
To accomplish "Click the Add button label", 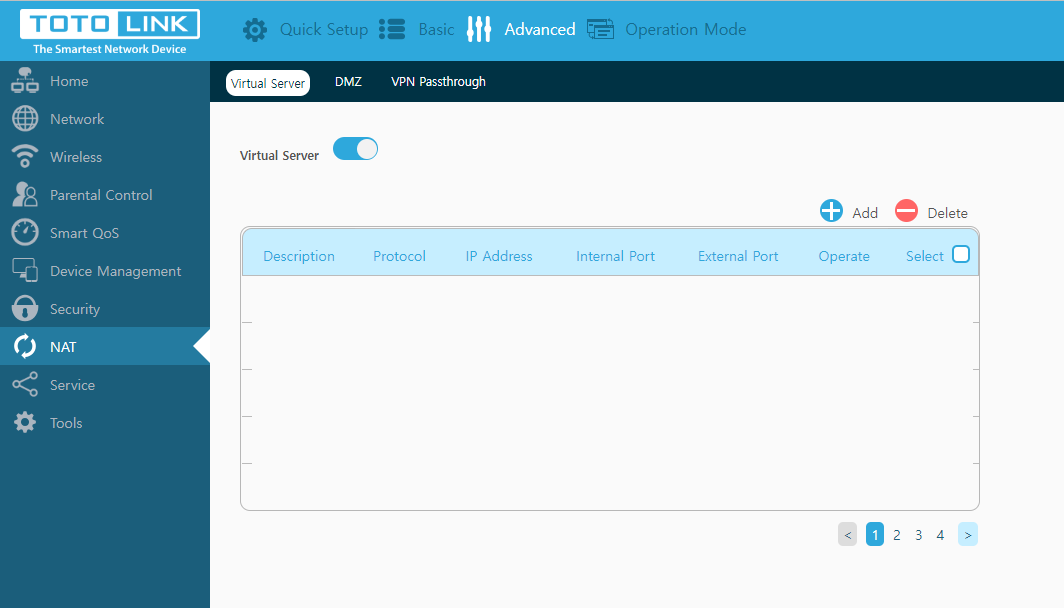I will click(x=865, y=213).
